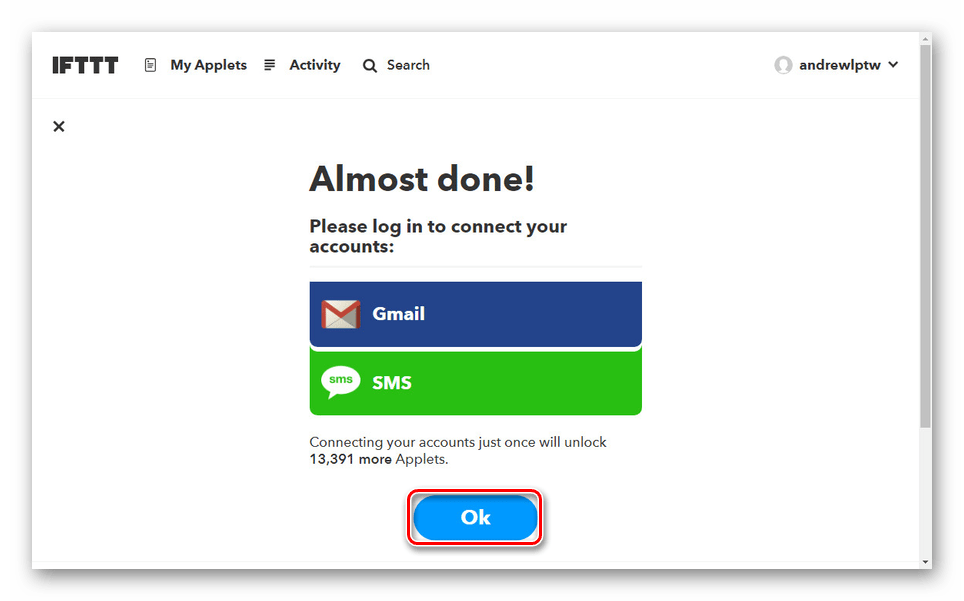Viewport: 964px width, 601px height.
Task: Connect the Gmail account bar
Action: (x=476, y=314)
